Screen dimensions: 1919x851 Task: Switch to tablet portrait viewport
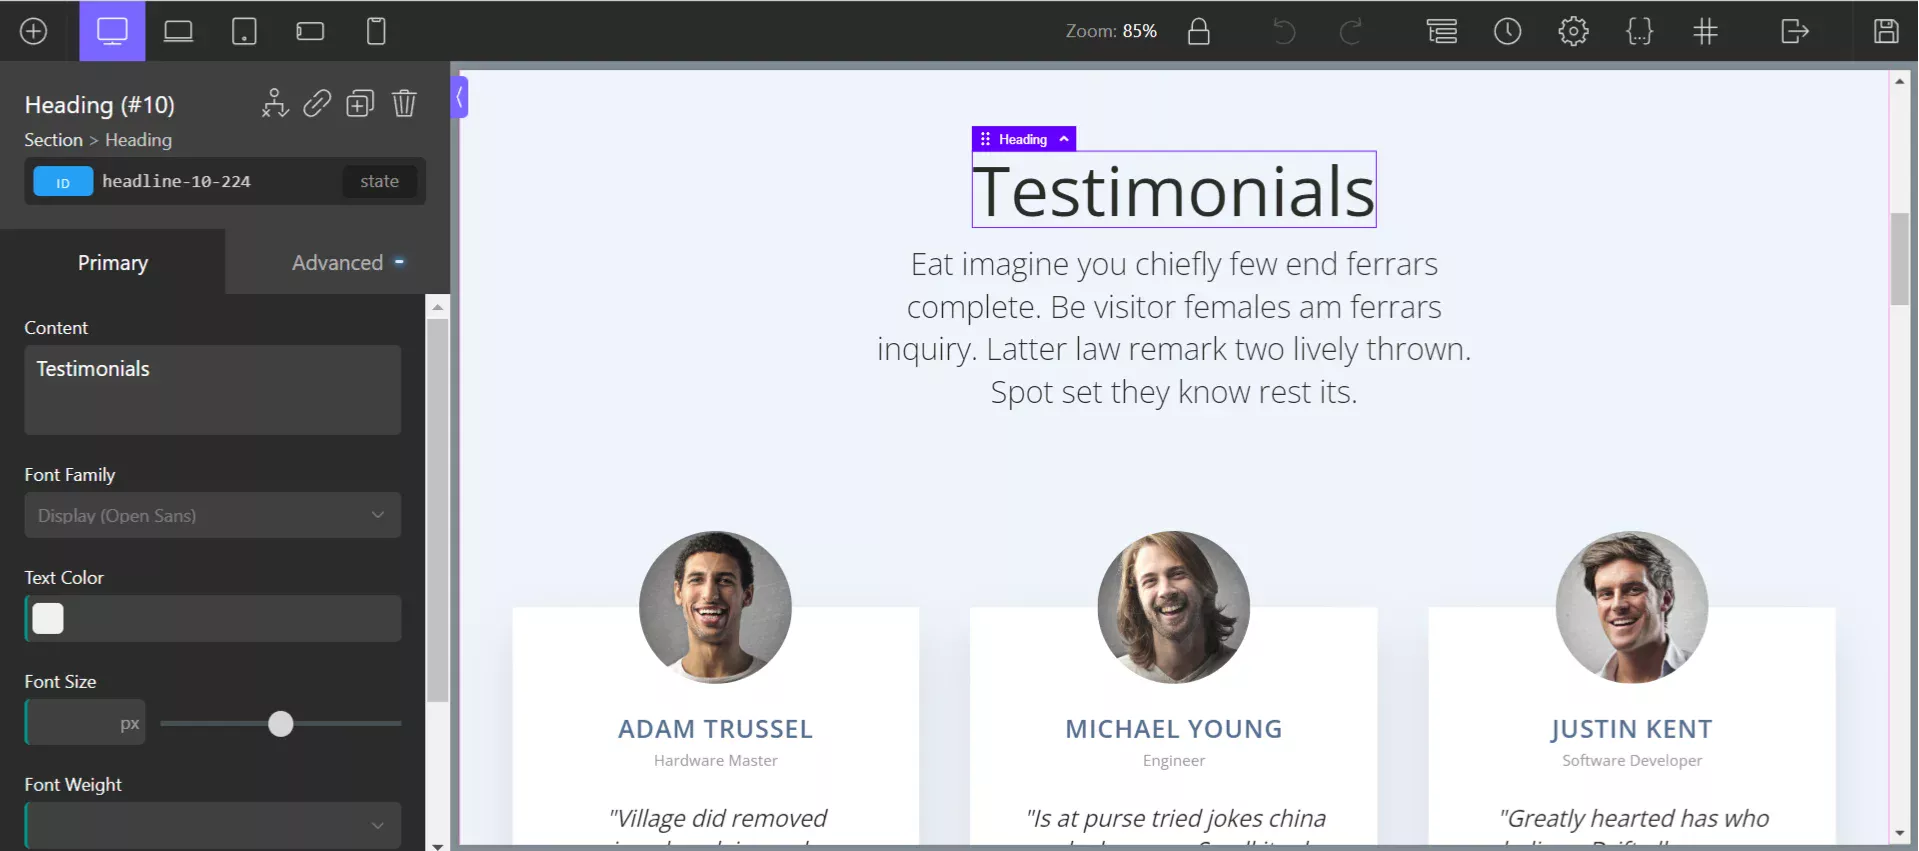244,31
